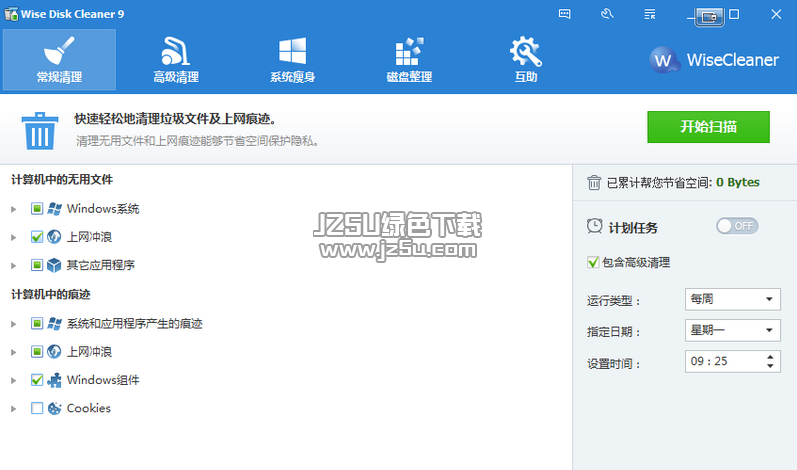Click the 0 Bytes saved value
The image size is (797, 470).
pyautogui.click(x=738, y=182)
